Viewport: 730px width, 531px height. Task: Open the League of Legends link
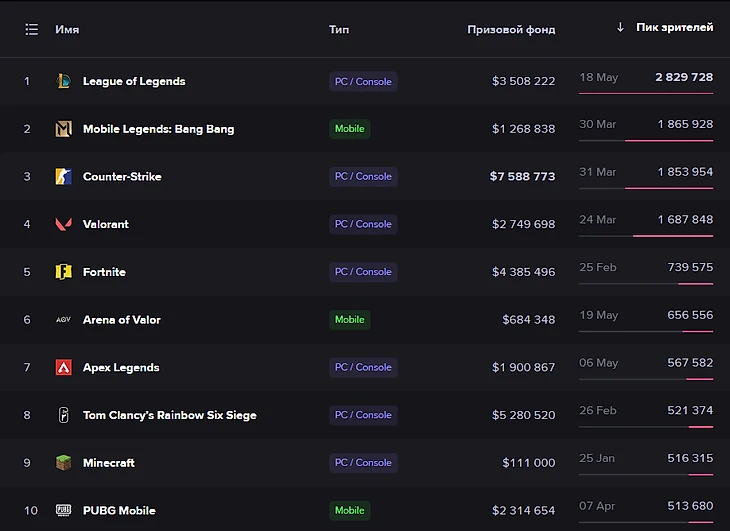pyautogui.click(x=134, y=81)
